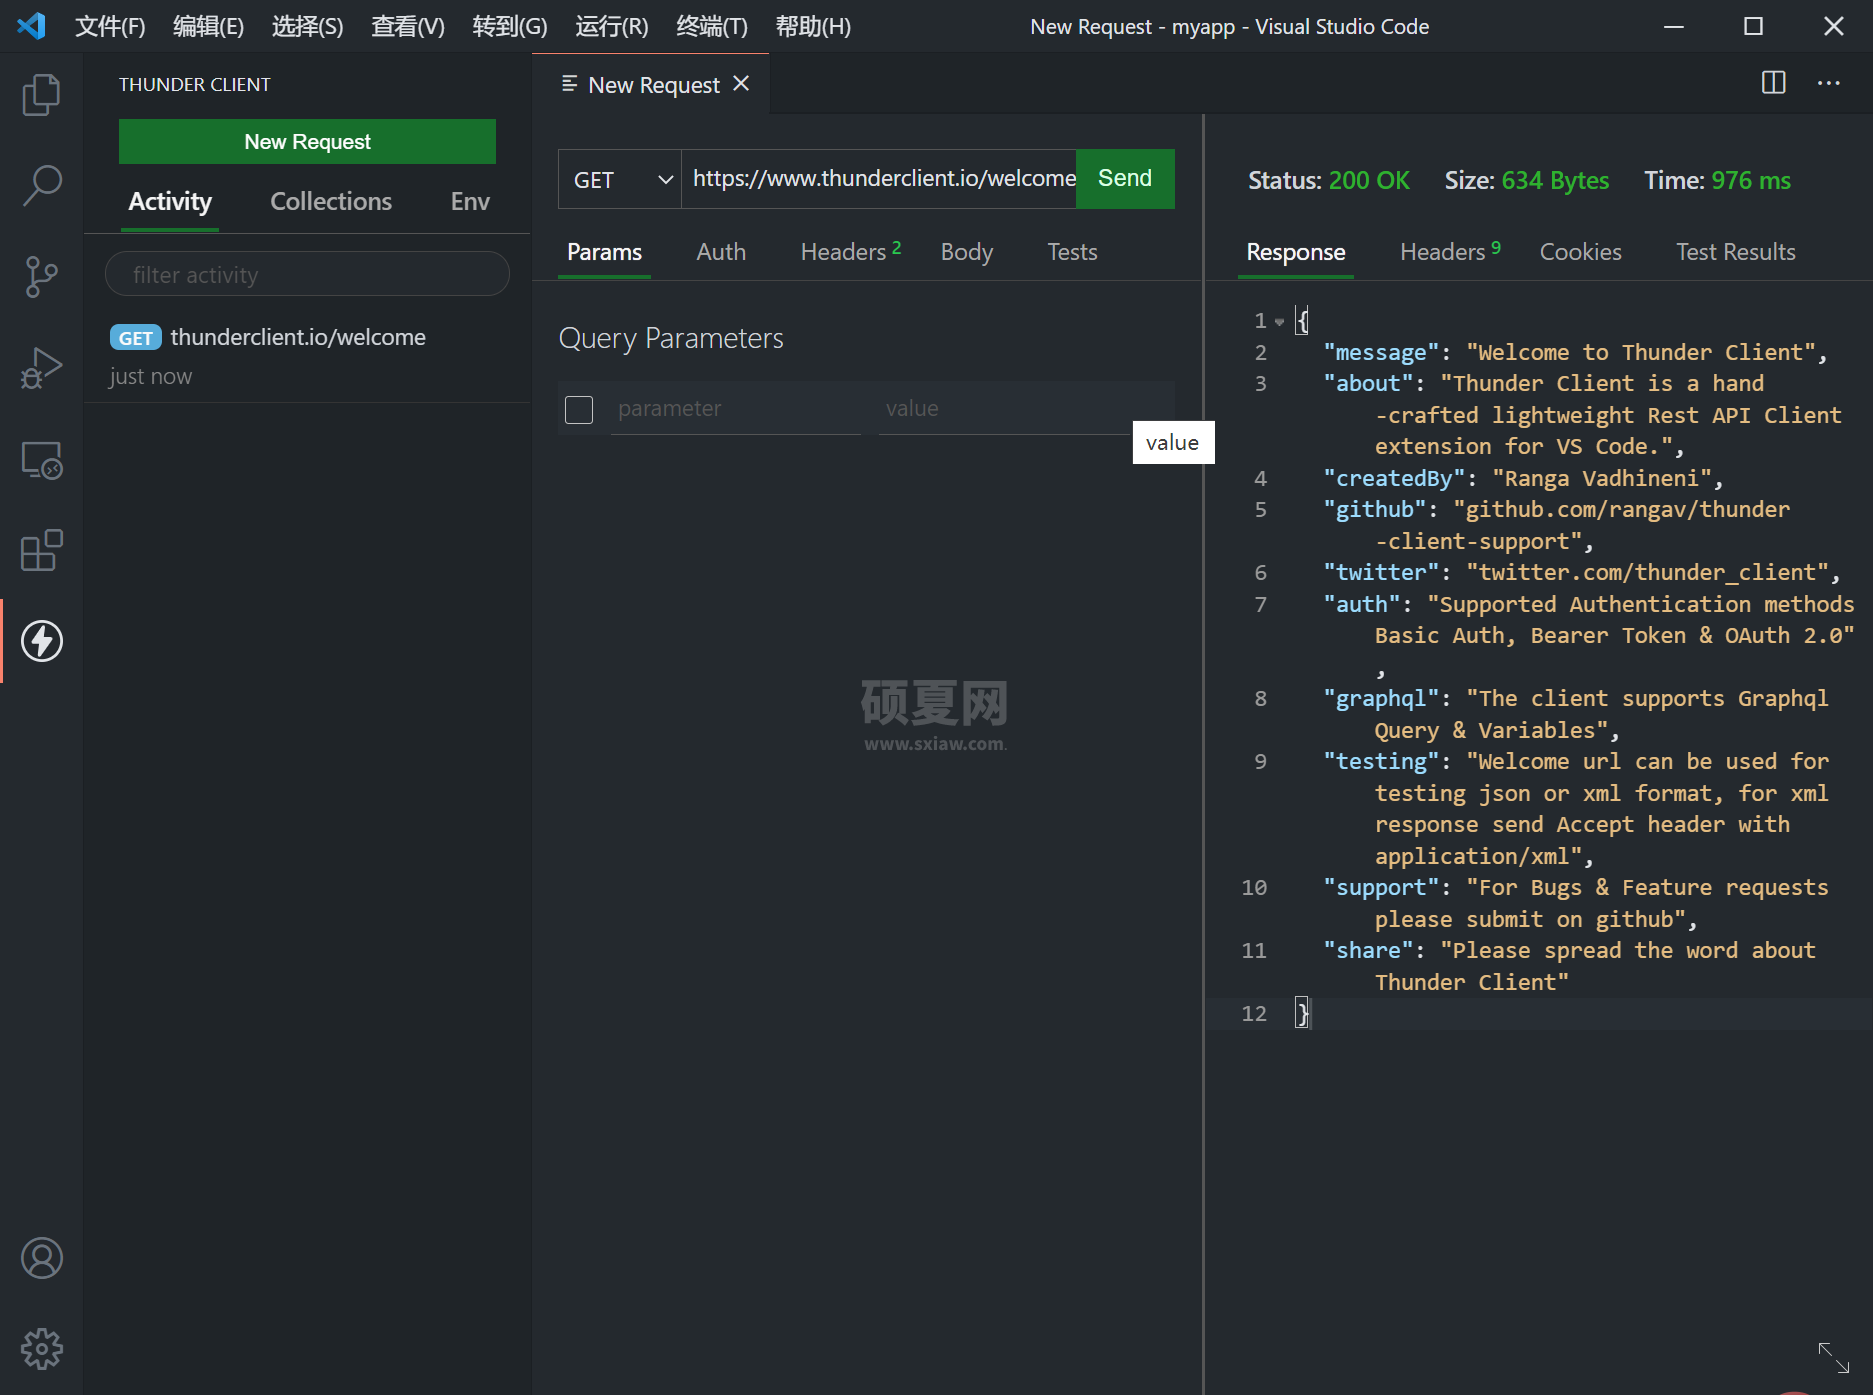Open the Search view icon

point(41,186)
